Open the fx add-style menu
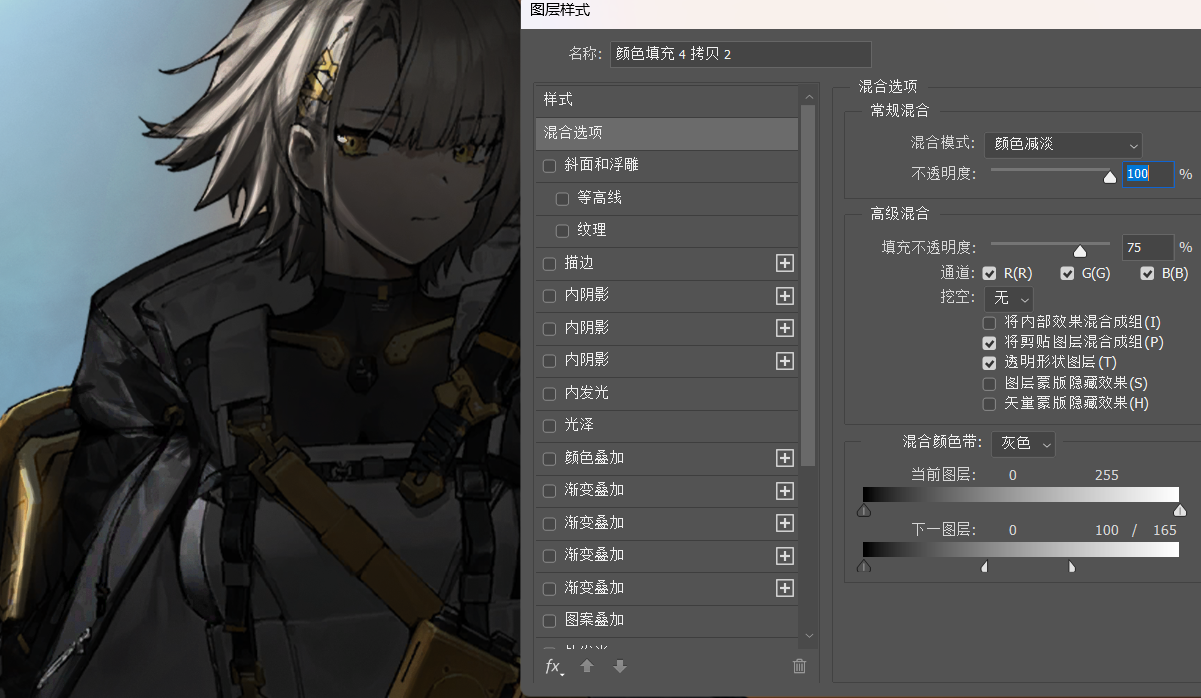Image resolution: width=1201 pixels, height=698 pixels. (554, 666)
